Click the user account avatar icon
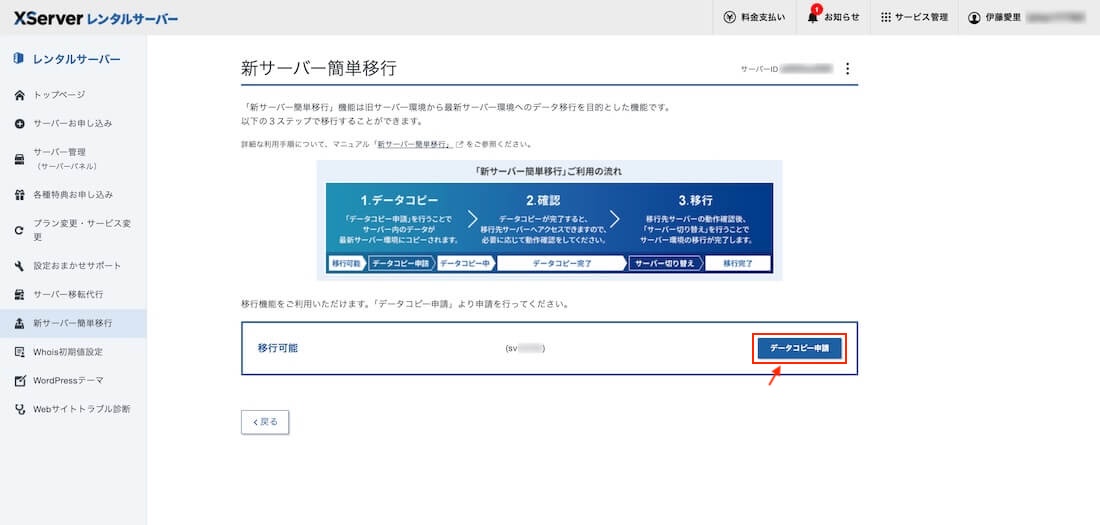 click(974, 18)
